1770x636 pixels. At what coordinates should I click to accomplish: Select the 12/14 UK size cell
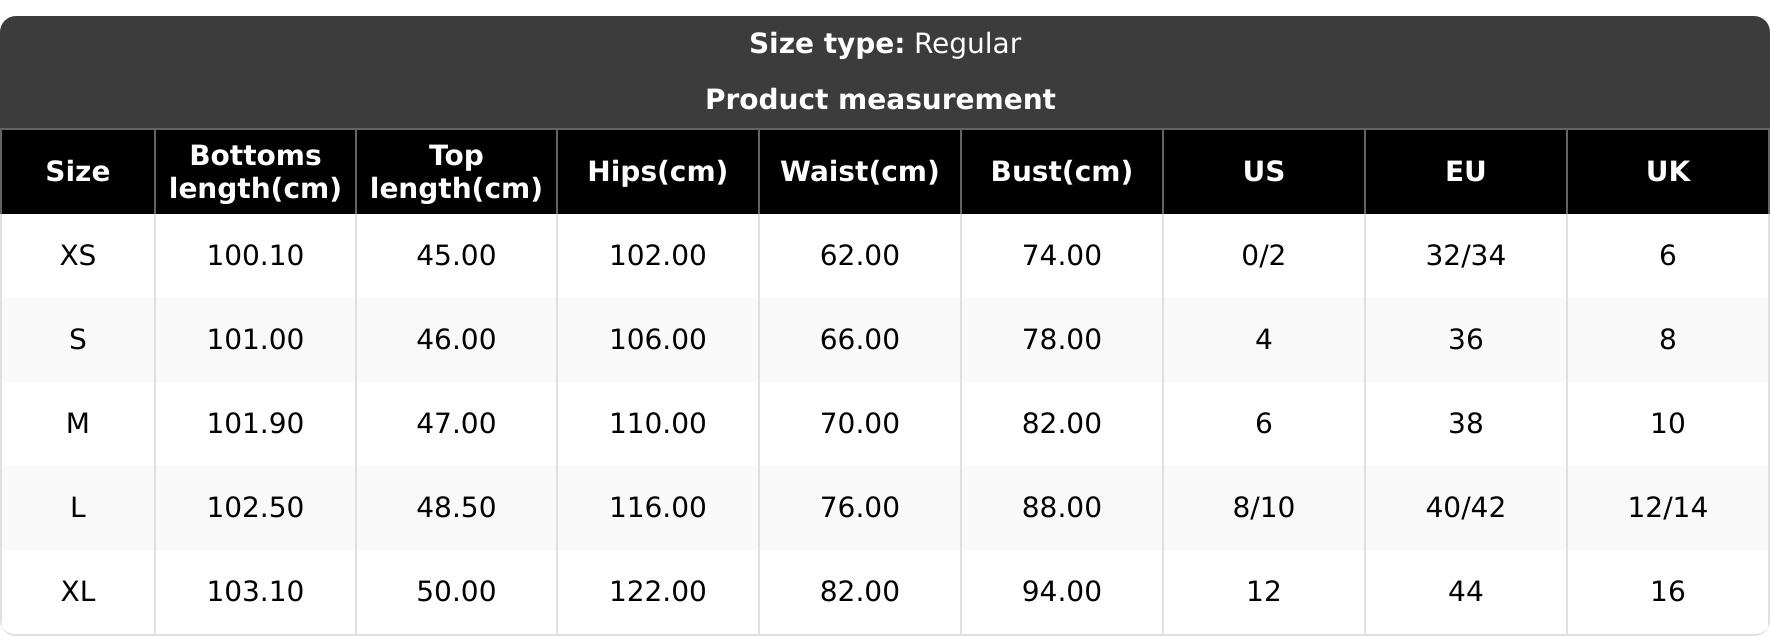1667,508
